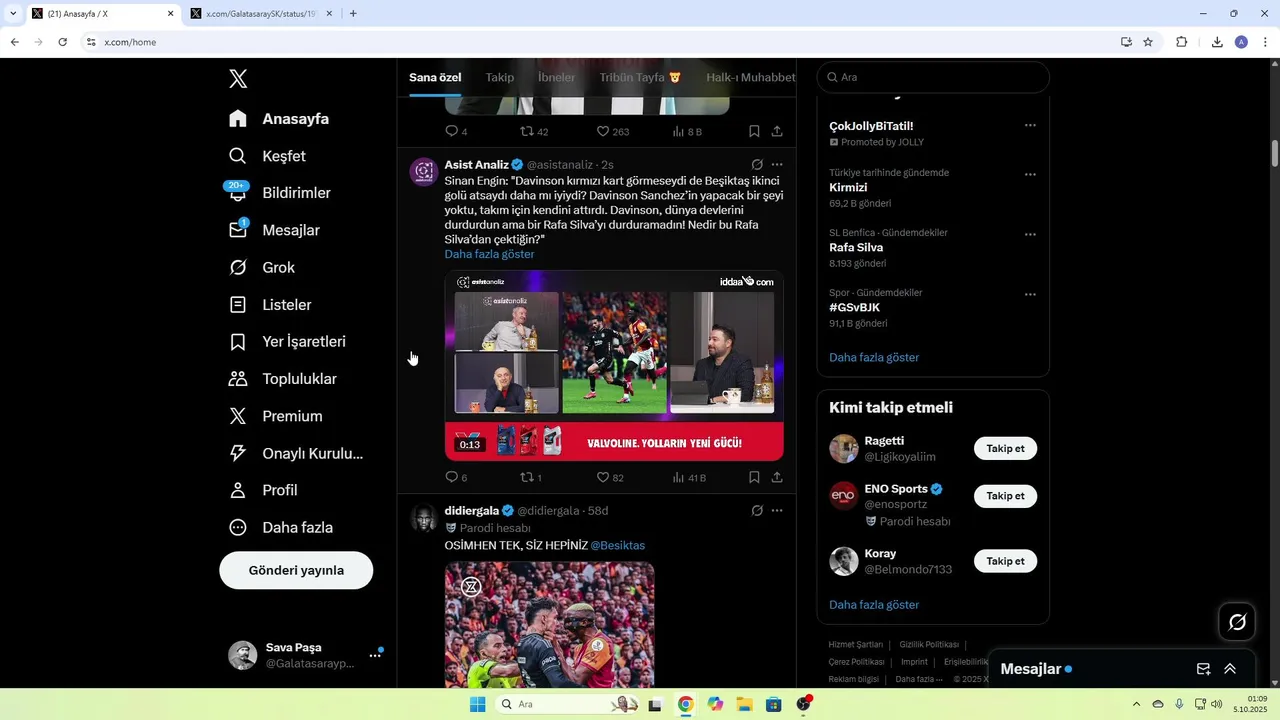Bookmark this page star icon

(x=1148, y=42)
